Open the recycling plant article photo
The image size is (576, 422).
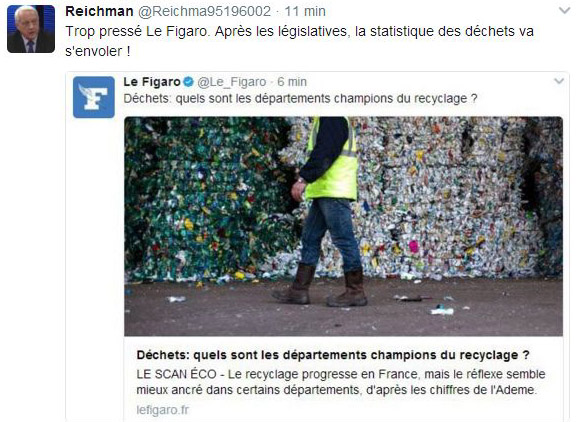pos(343,226)
